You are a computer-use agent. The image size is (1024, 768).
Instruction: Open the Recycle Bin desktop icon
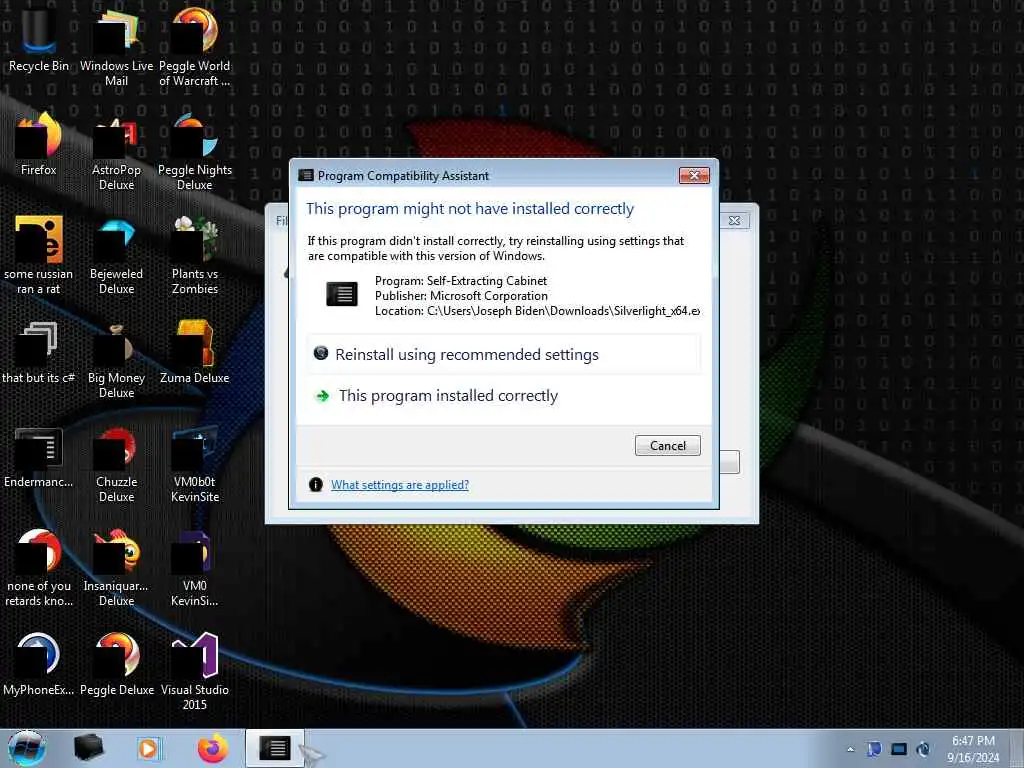point(39,39)
